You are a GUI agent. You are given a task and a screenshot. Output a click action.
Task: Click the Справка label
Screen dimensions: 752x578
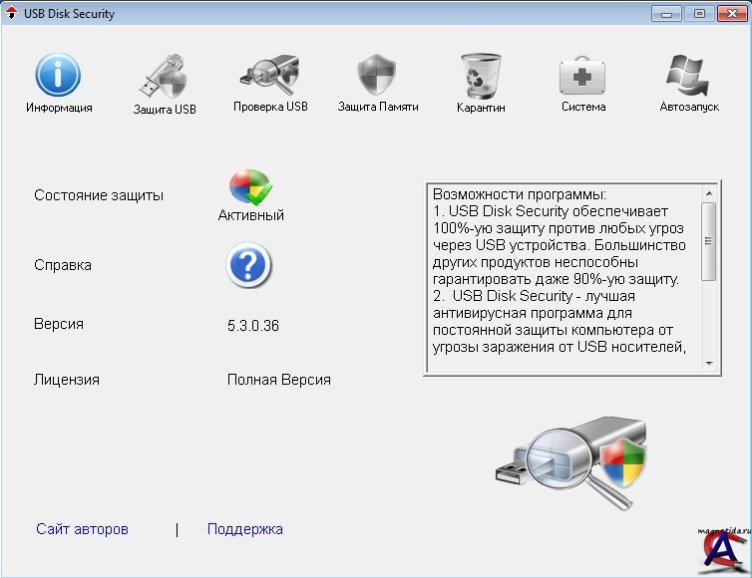point(62,265)
